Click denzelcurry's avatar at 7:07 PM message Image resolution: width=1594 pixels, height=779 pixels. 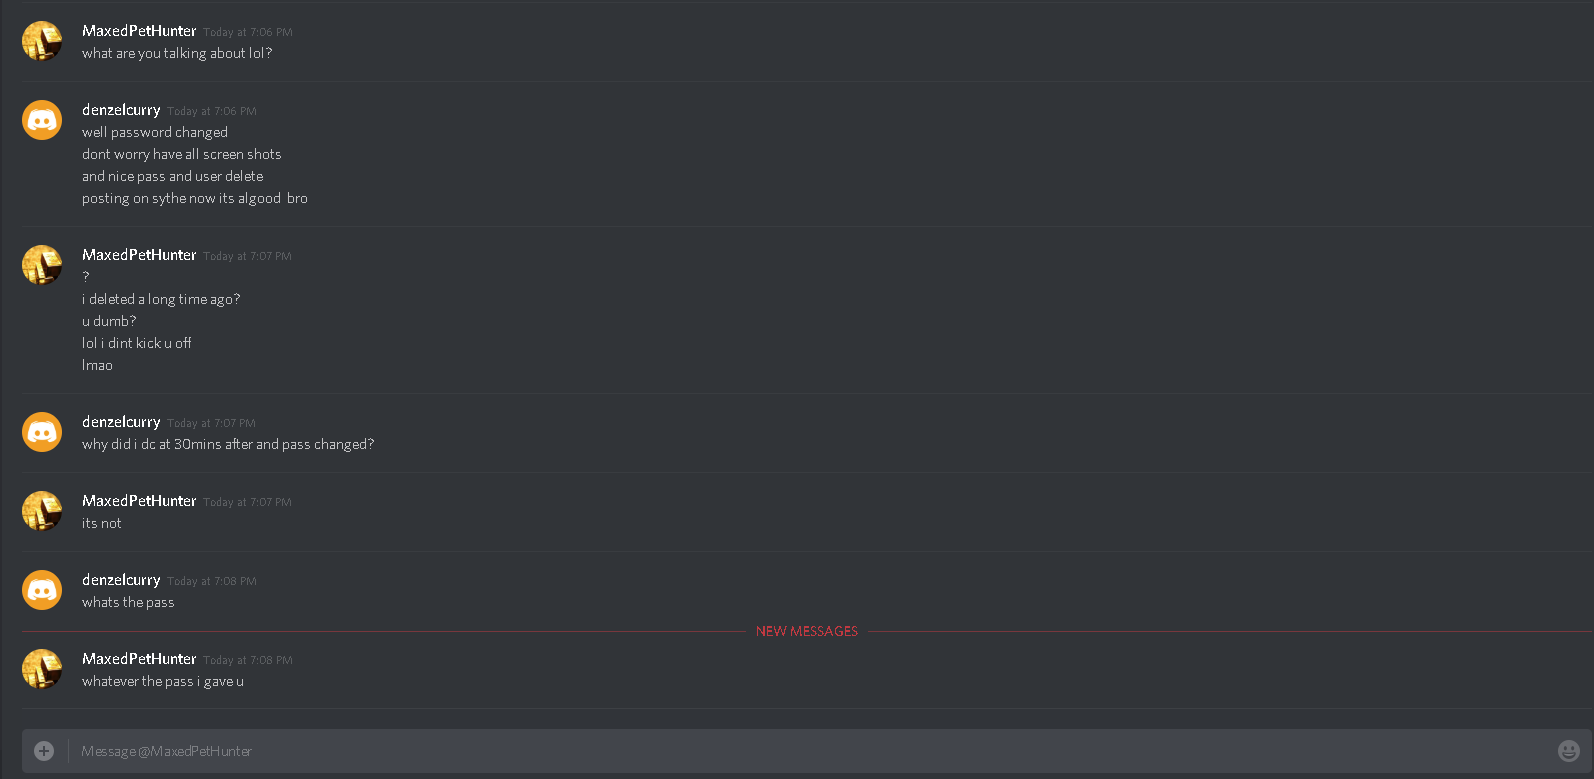click(x=42, y=432)
